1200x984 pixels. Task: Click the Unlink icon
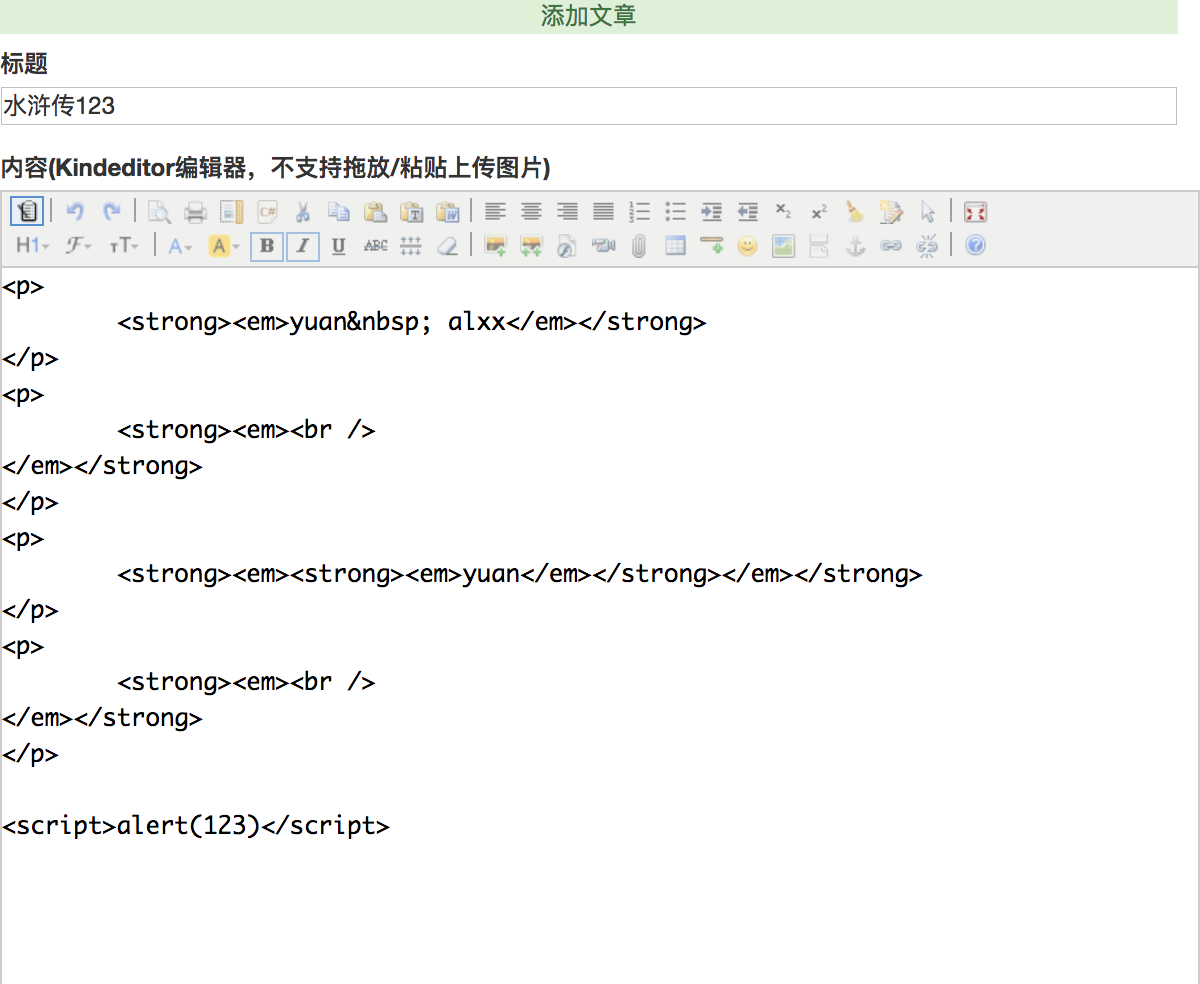point(927,245)
